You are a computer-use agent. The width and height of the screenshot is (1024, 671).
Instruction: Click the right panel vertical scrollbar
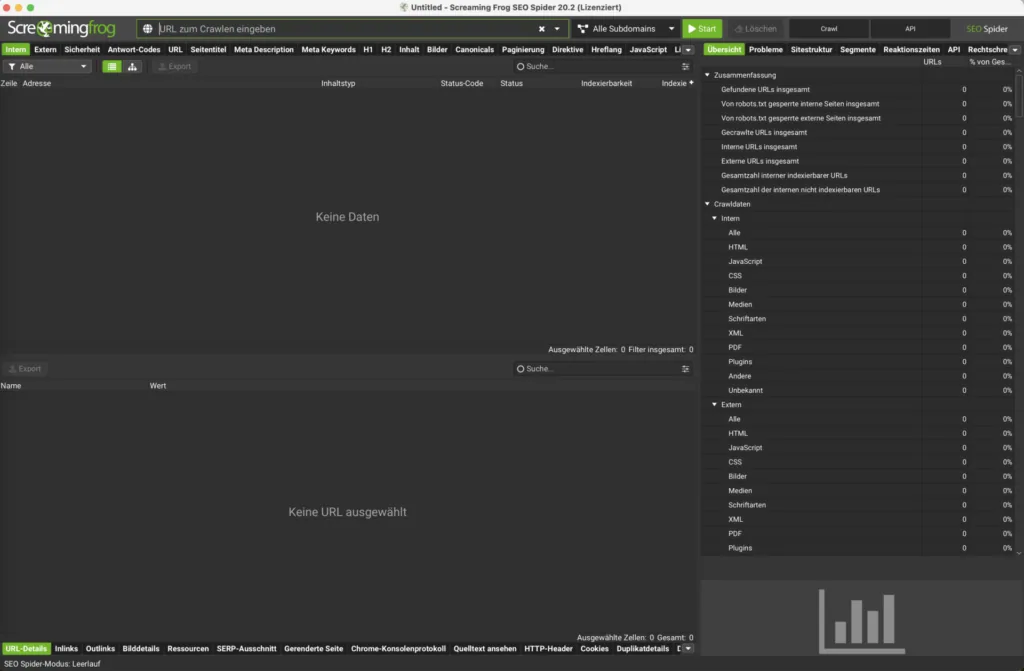pyautogui.click(x=1019, y=95)
